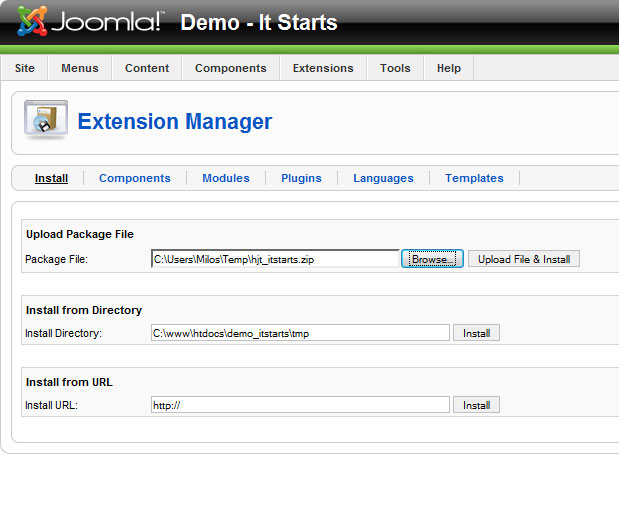Switch to the Templates tab

tap(474, 178)
